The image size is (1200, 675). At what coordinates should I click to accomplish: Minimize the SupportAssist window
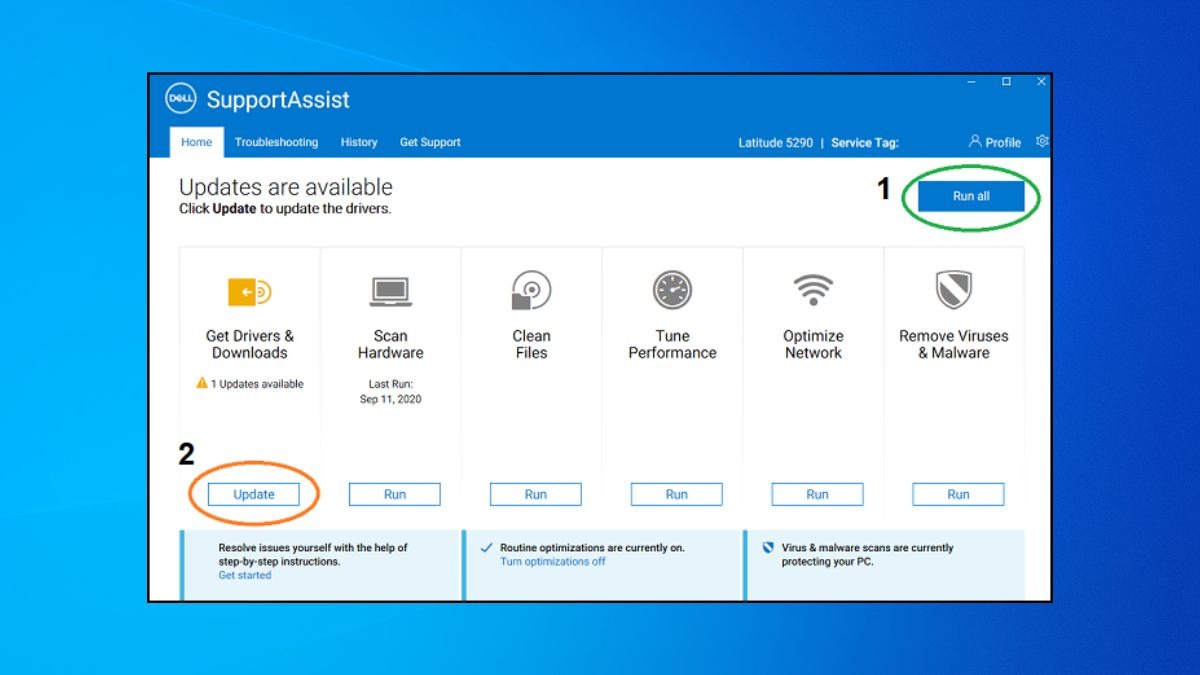click(972, 81)
